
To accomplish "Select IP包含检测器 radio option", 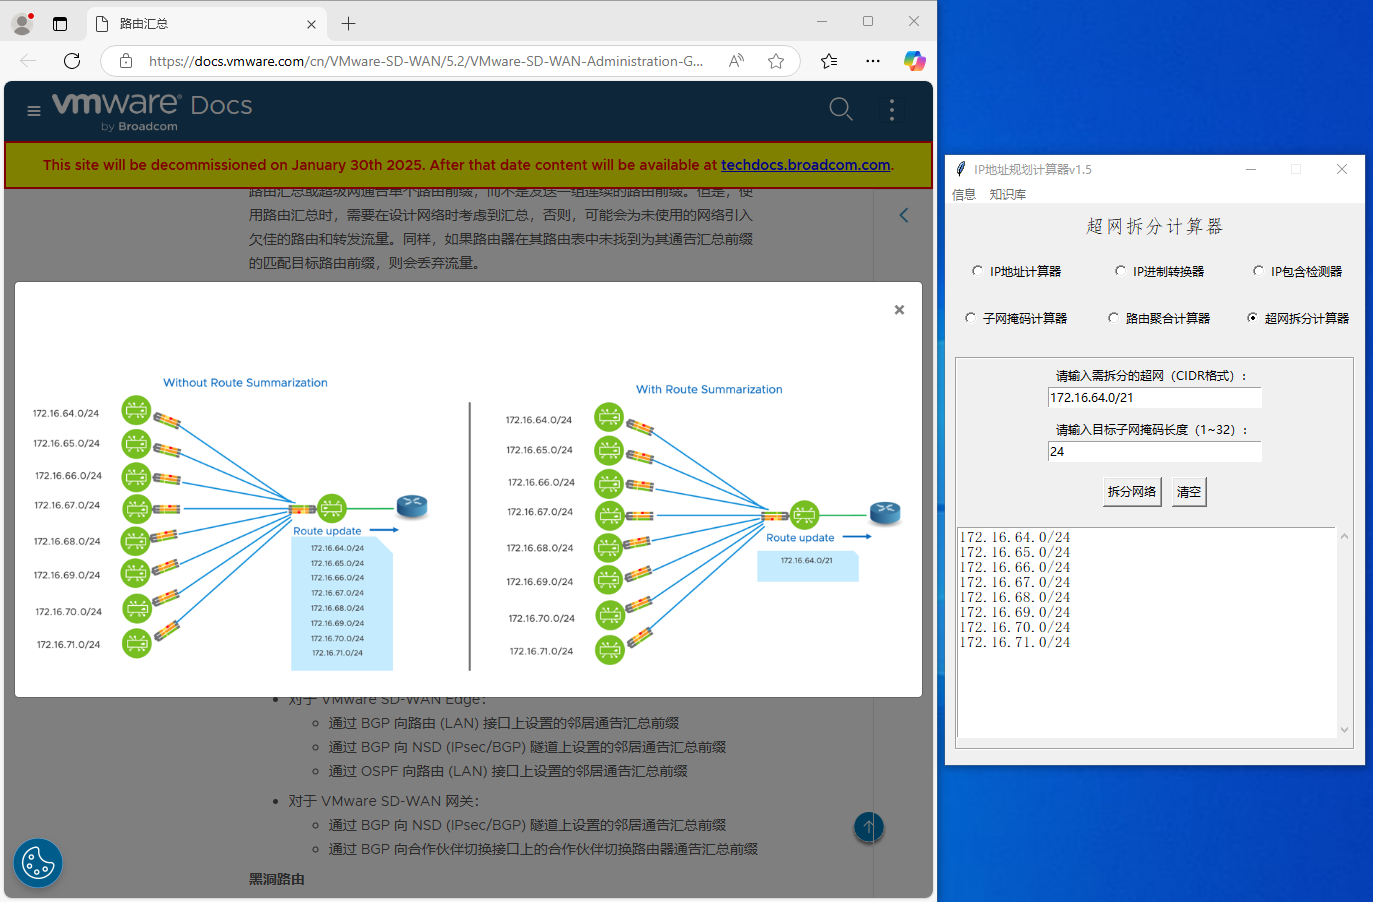I will 1297,271.
